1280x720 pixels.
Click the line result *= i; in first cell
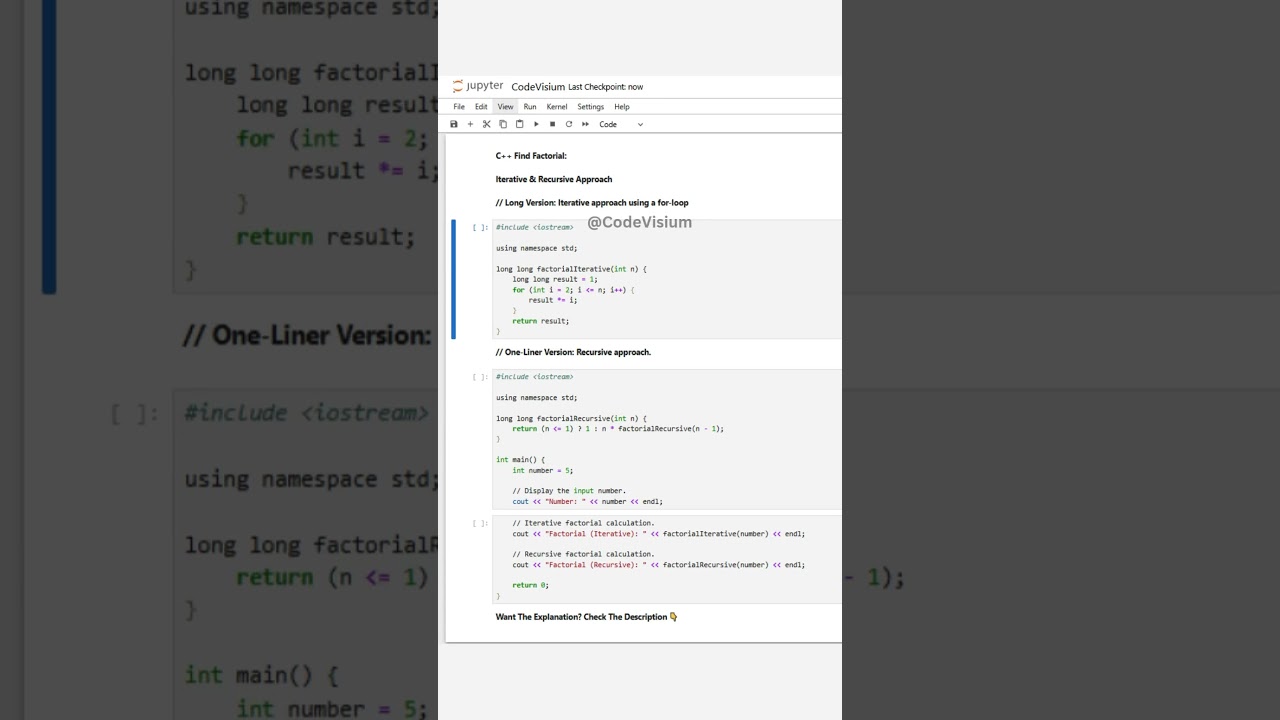(x=553, y=300)
